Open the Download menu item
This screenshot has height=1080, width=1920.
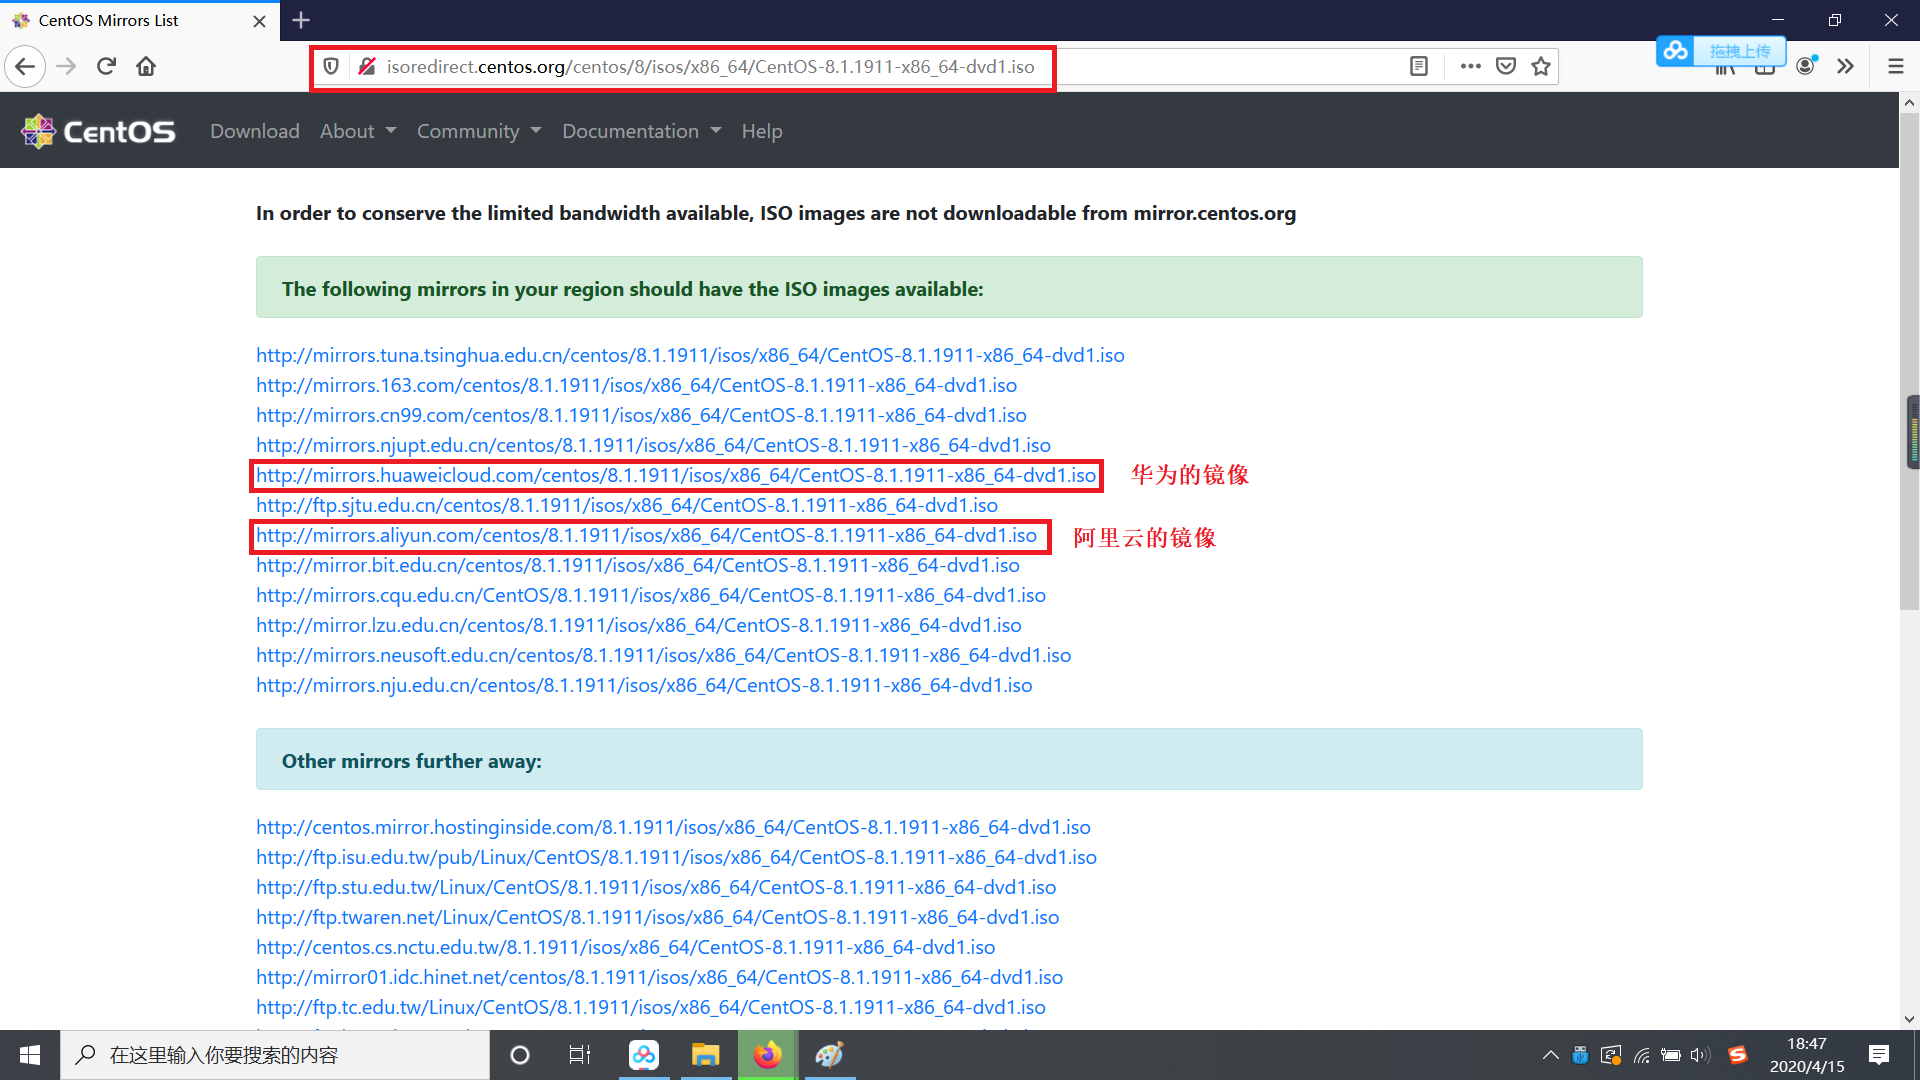coord(255,131)
